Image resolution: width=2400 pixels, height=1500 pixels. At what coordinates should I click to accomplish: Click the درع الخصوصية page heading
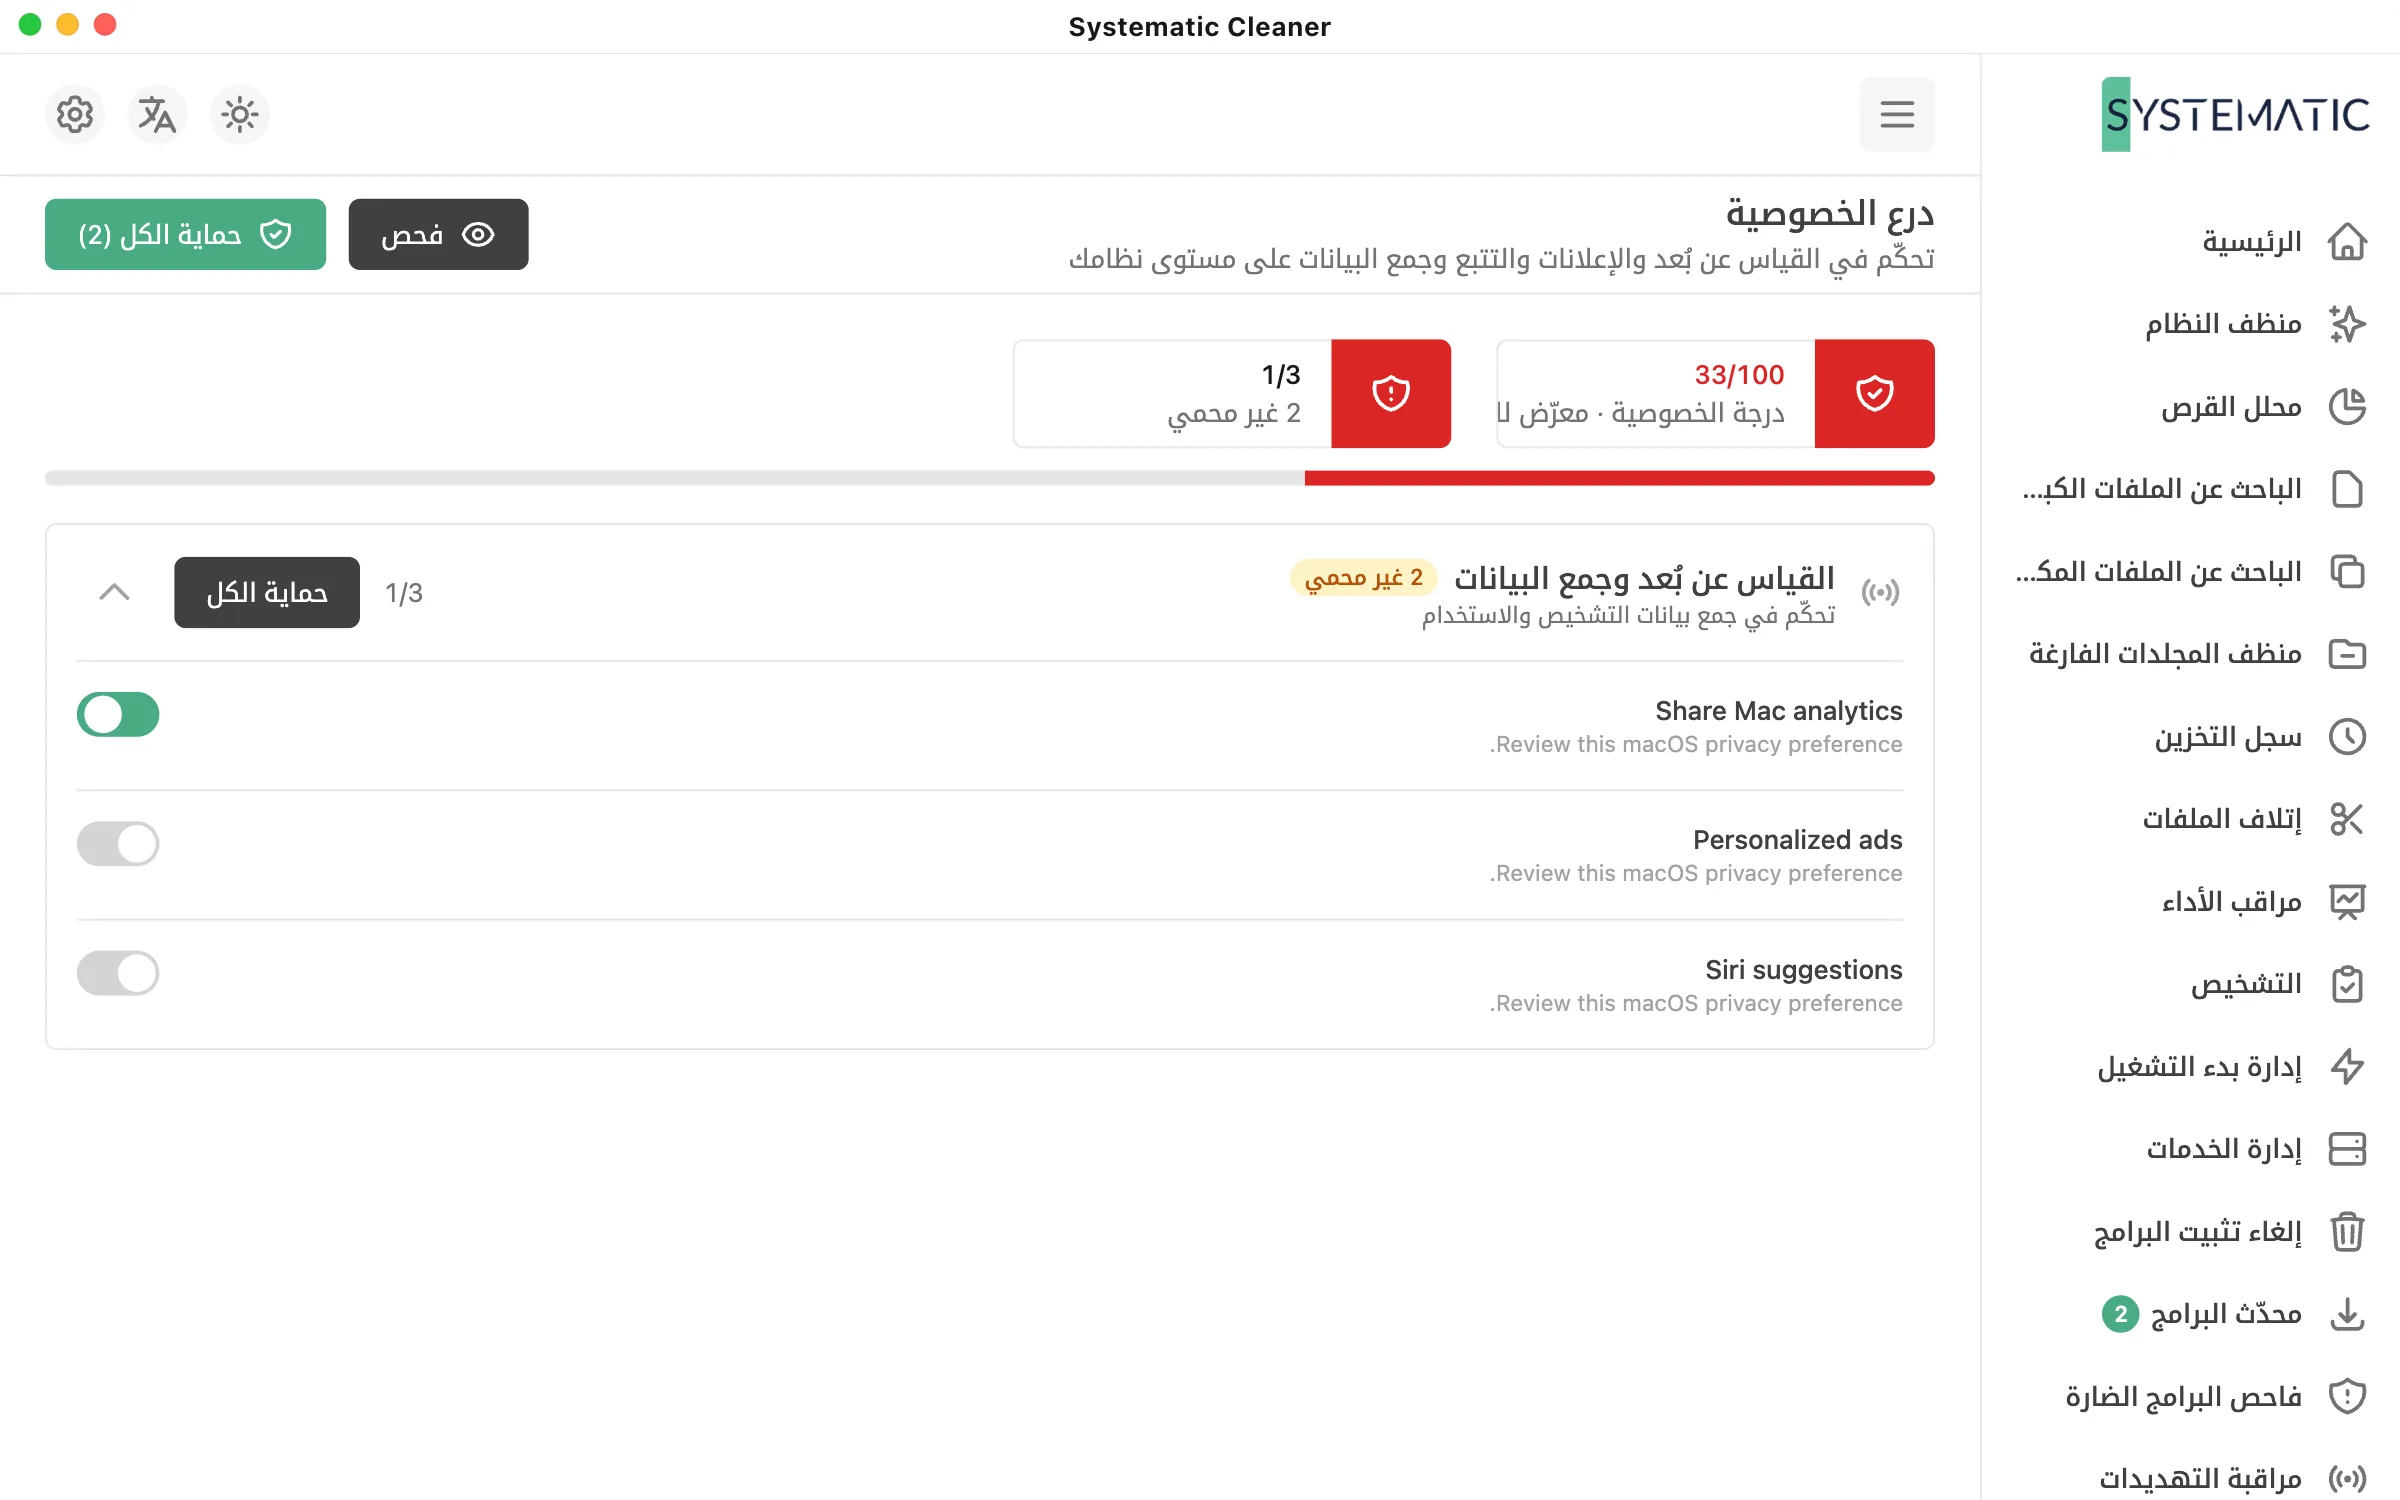pyautogui.click(x=1829, y=213)
